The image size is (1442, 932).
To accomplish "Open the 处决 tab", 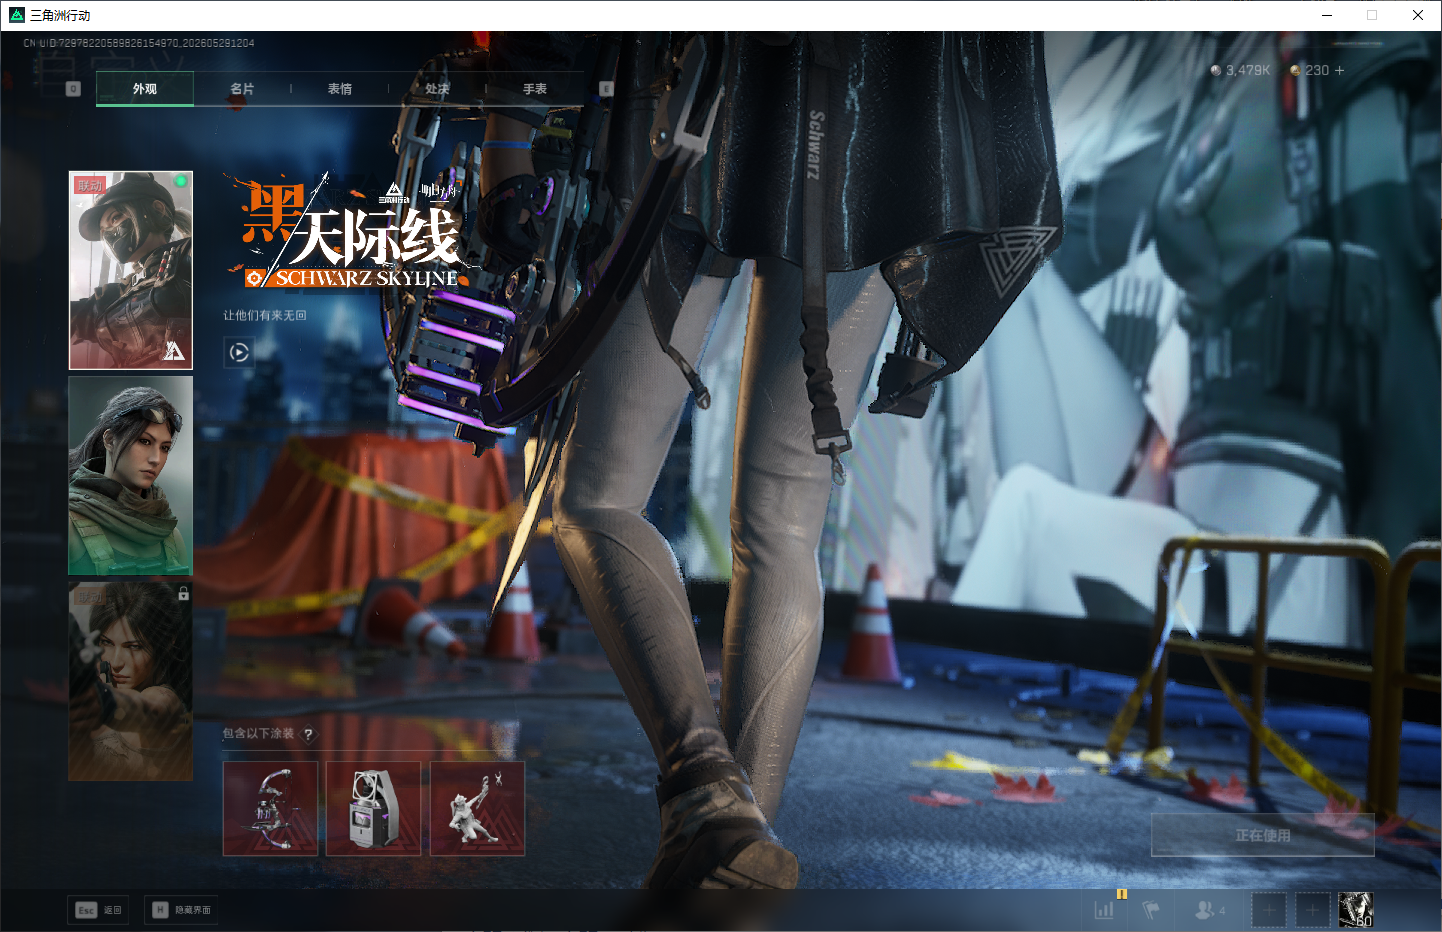I will pyautogui.click(x=437, y=89).
